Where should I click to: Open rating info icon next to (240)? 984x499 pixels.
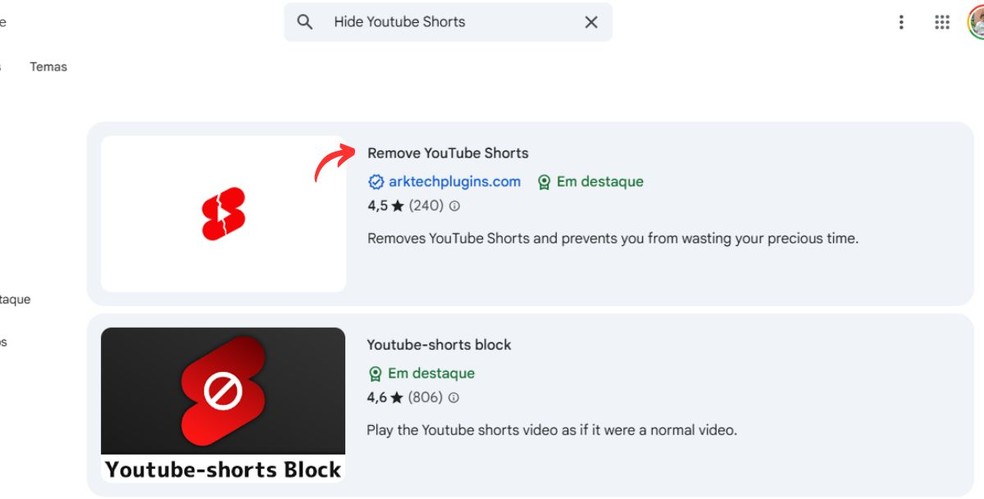point(454,206)
